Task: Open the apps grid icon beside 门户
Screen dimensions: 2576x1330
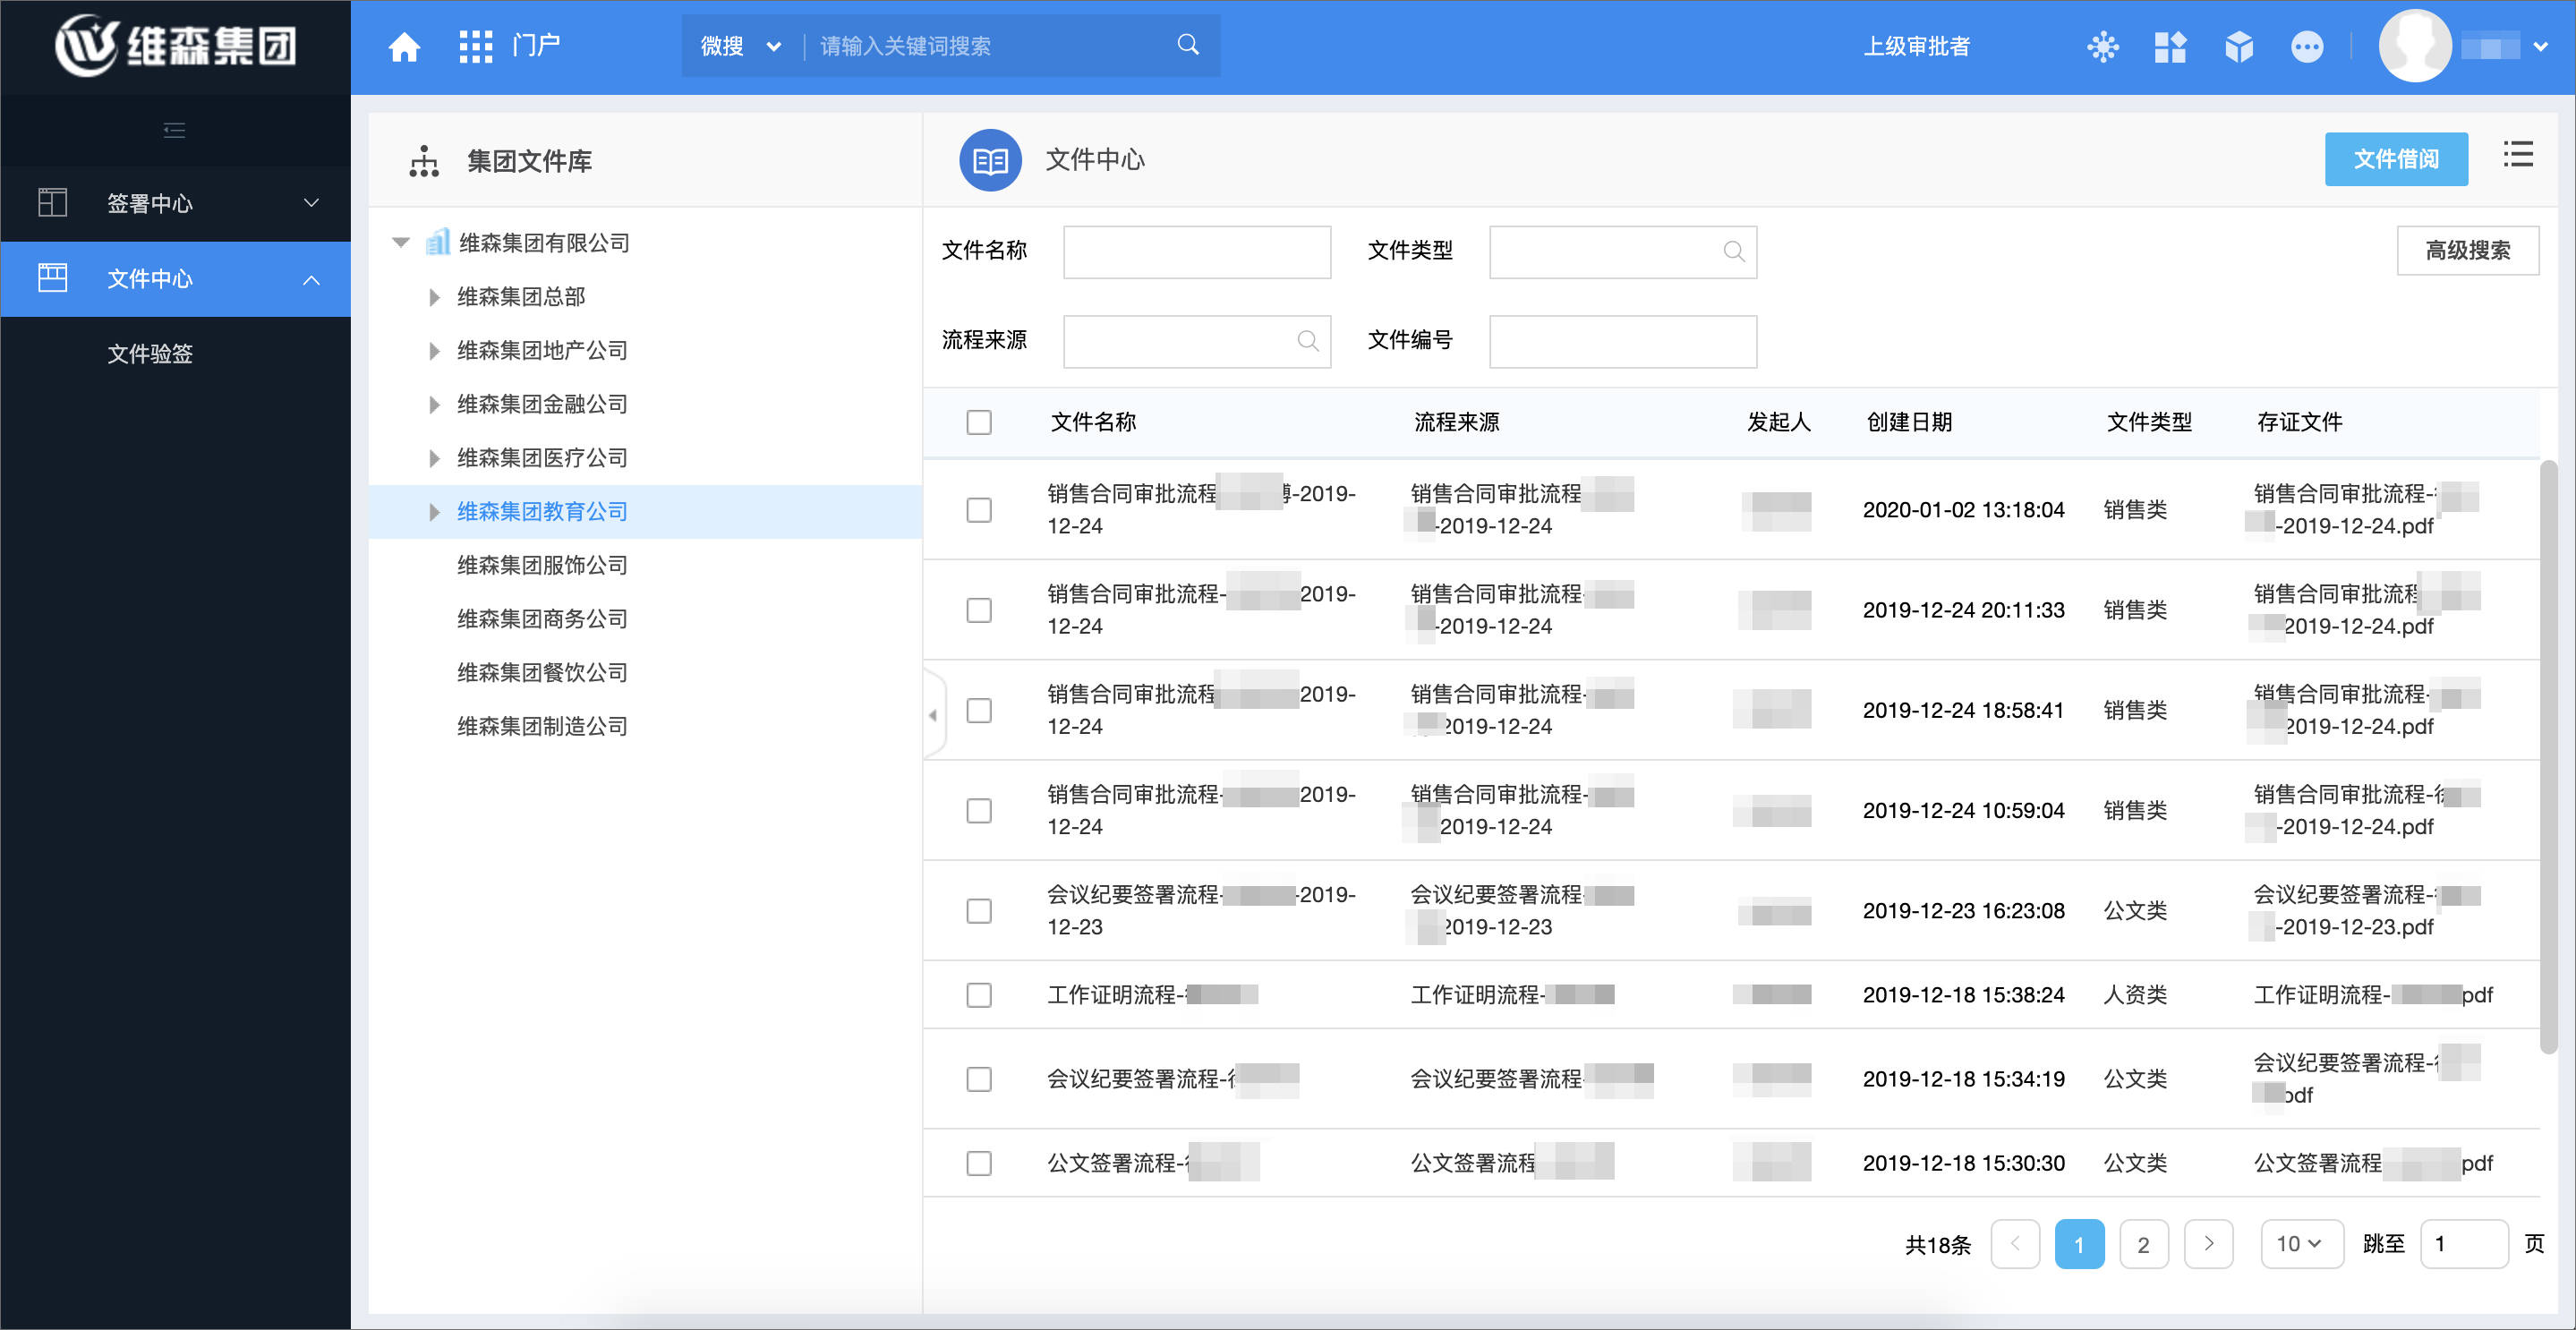Action: point(475,45)
